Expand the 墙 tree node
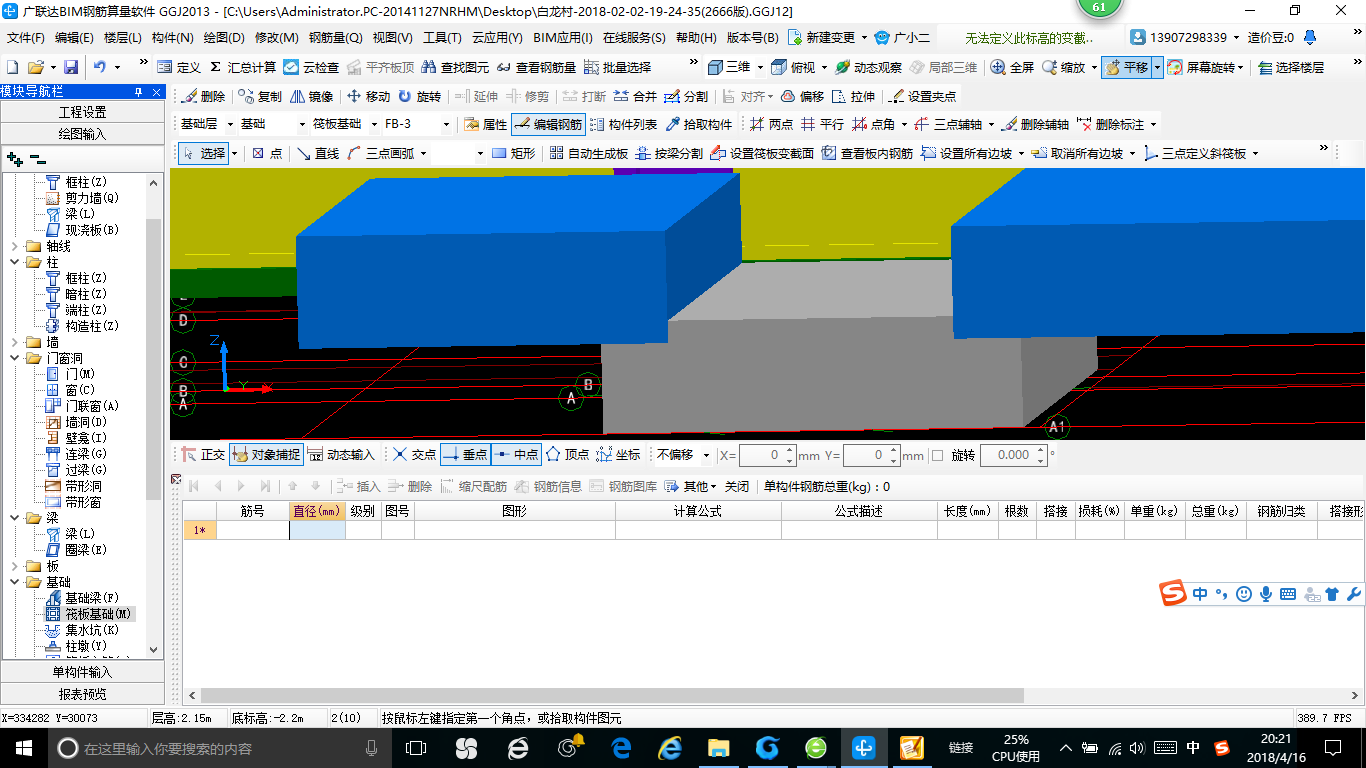 click(14, 342)
